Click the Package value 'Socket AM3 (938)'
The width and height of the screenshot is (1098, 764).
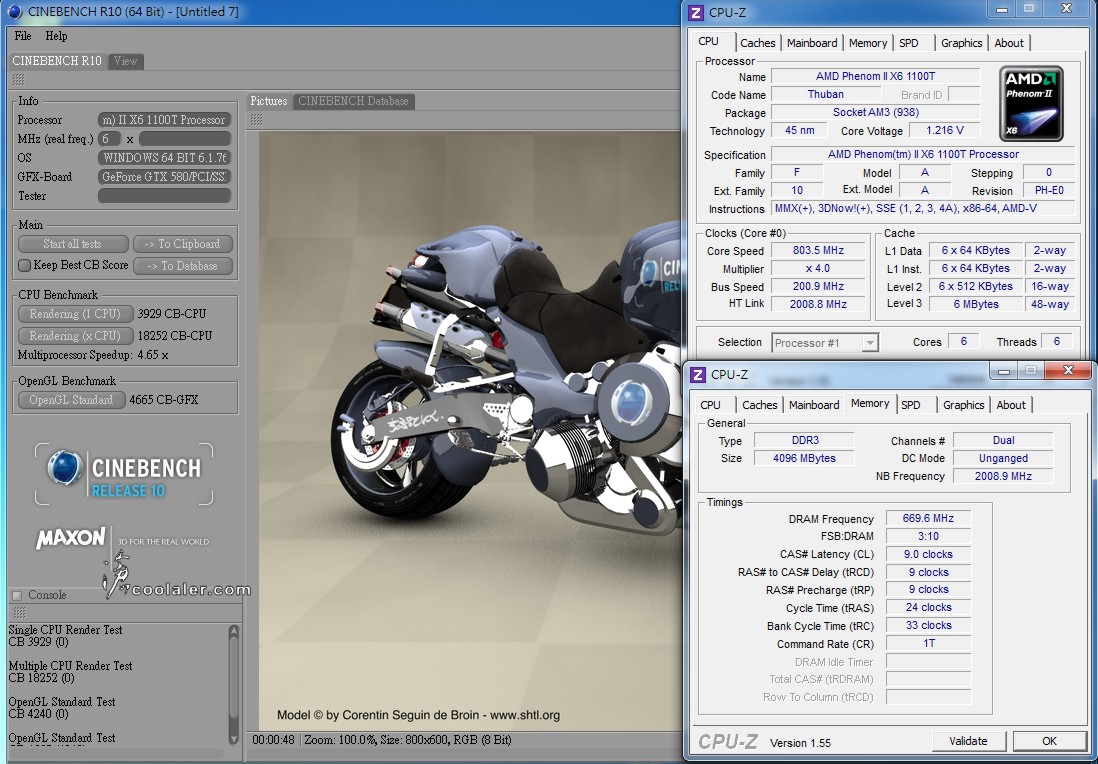(875, 112)
